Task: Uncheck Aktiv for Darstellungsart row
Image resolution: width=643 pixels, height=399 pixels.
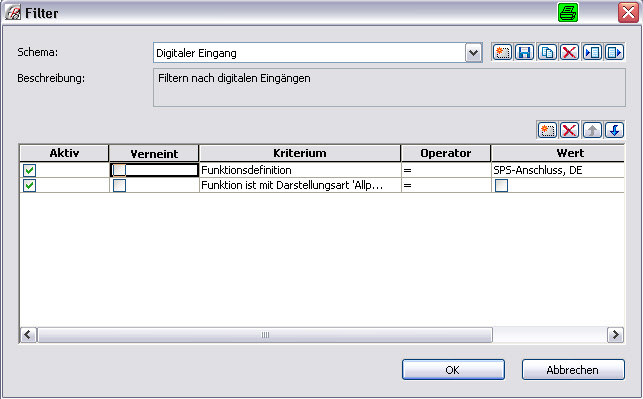Action: pos(30,185)
